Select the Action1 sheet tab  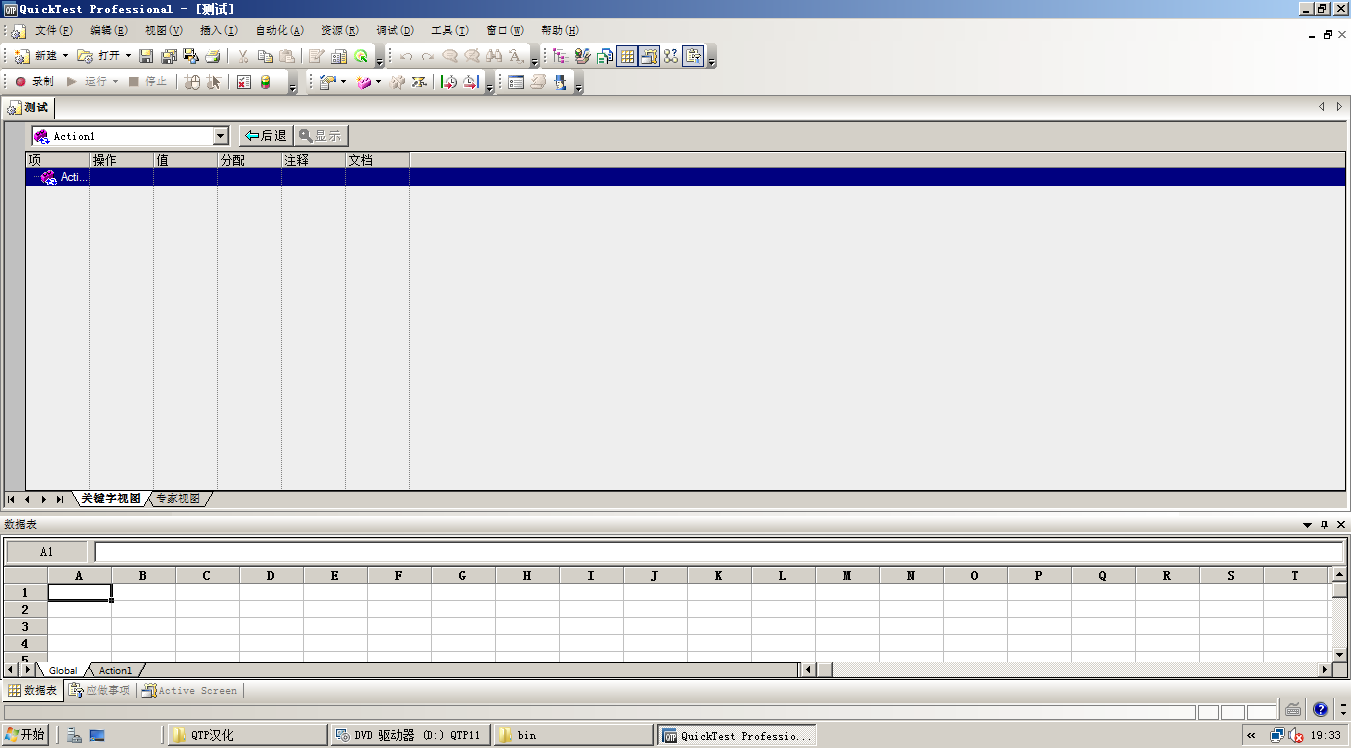[115, 670]
